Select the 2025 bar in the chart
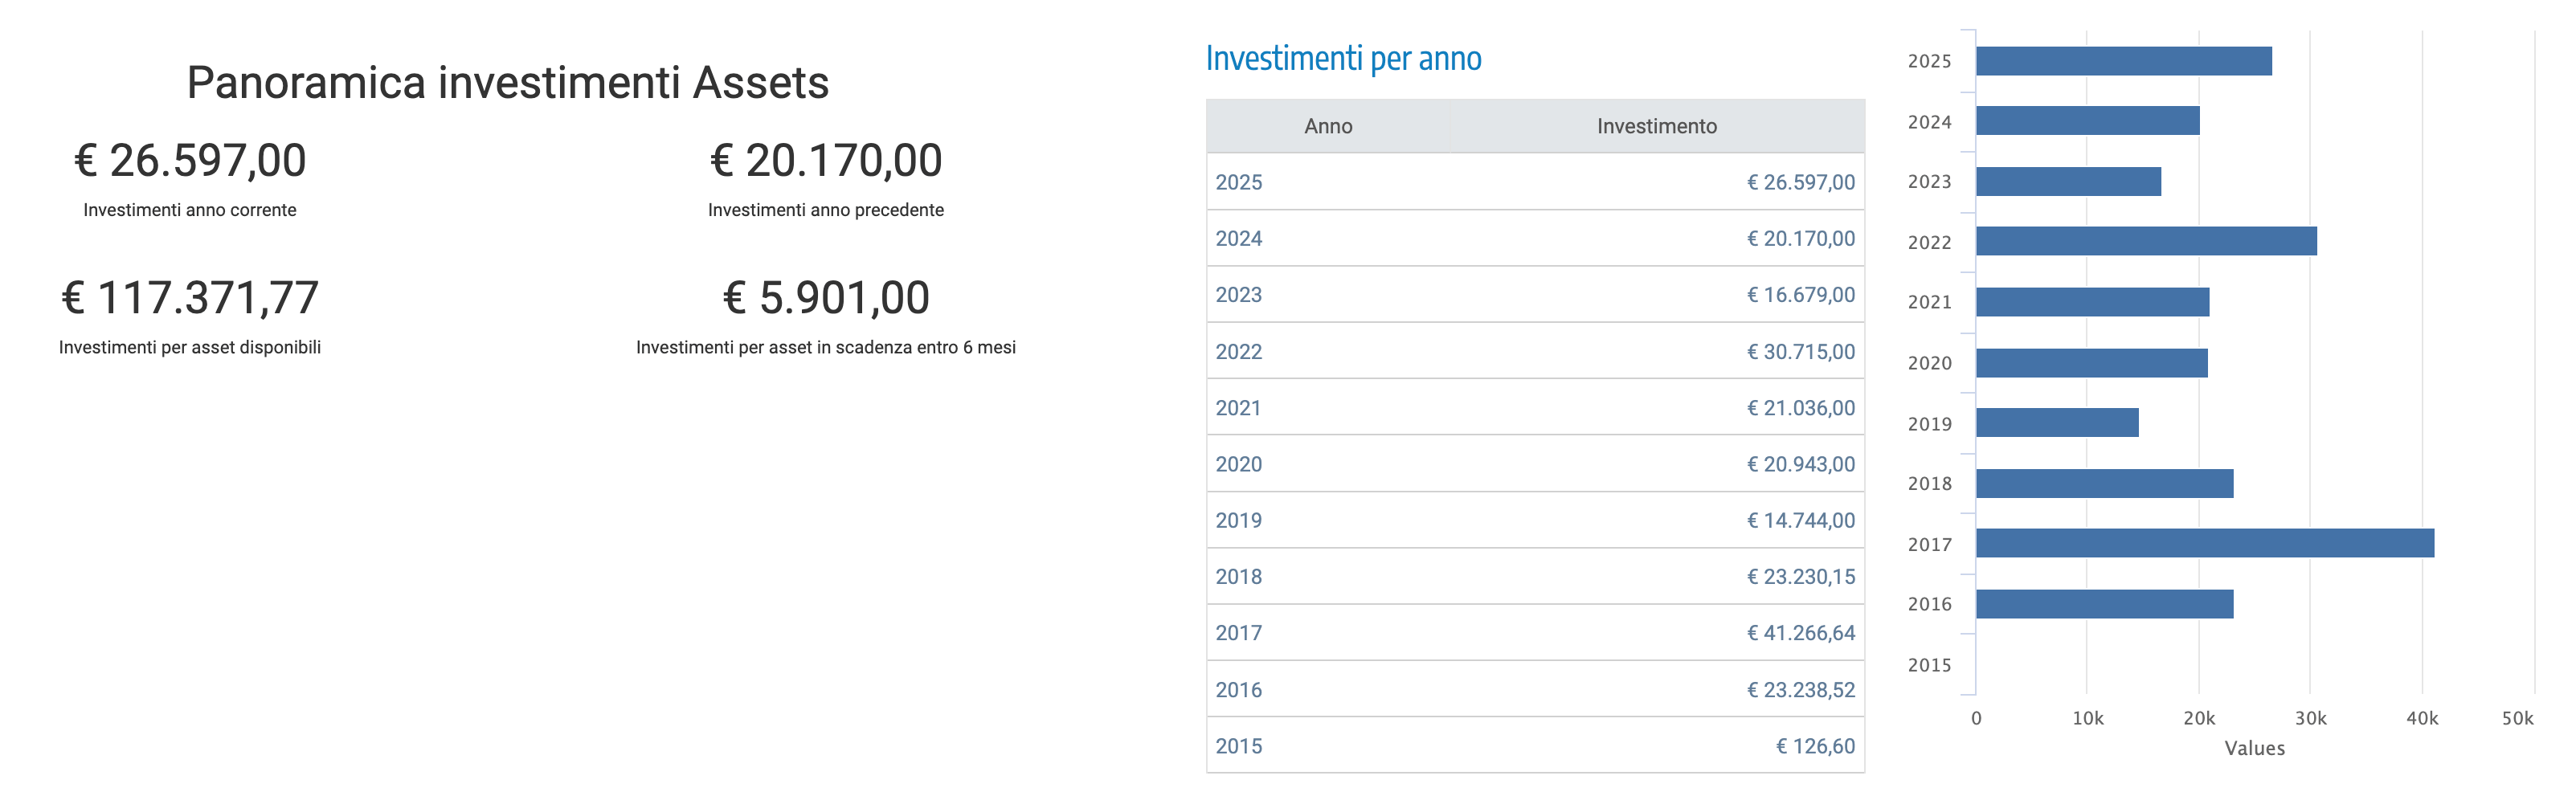The height and width of the screenshot is (792, 2576). [2123, 61]
